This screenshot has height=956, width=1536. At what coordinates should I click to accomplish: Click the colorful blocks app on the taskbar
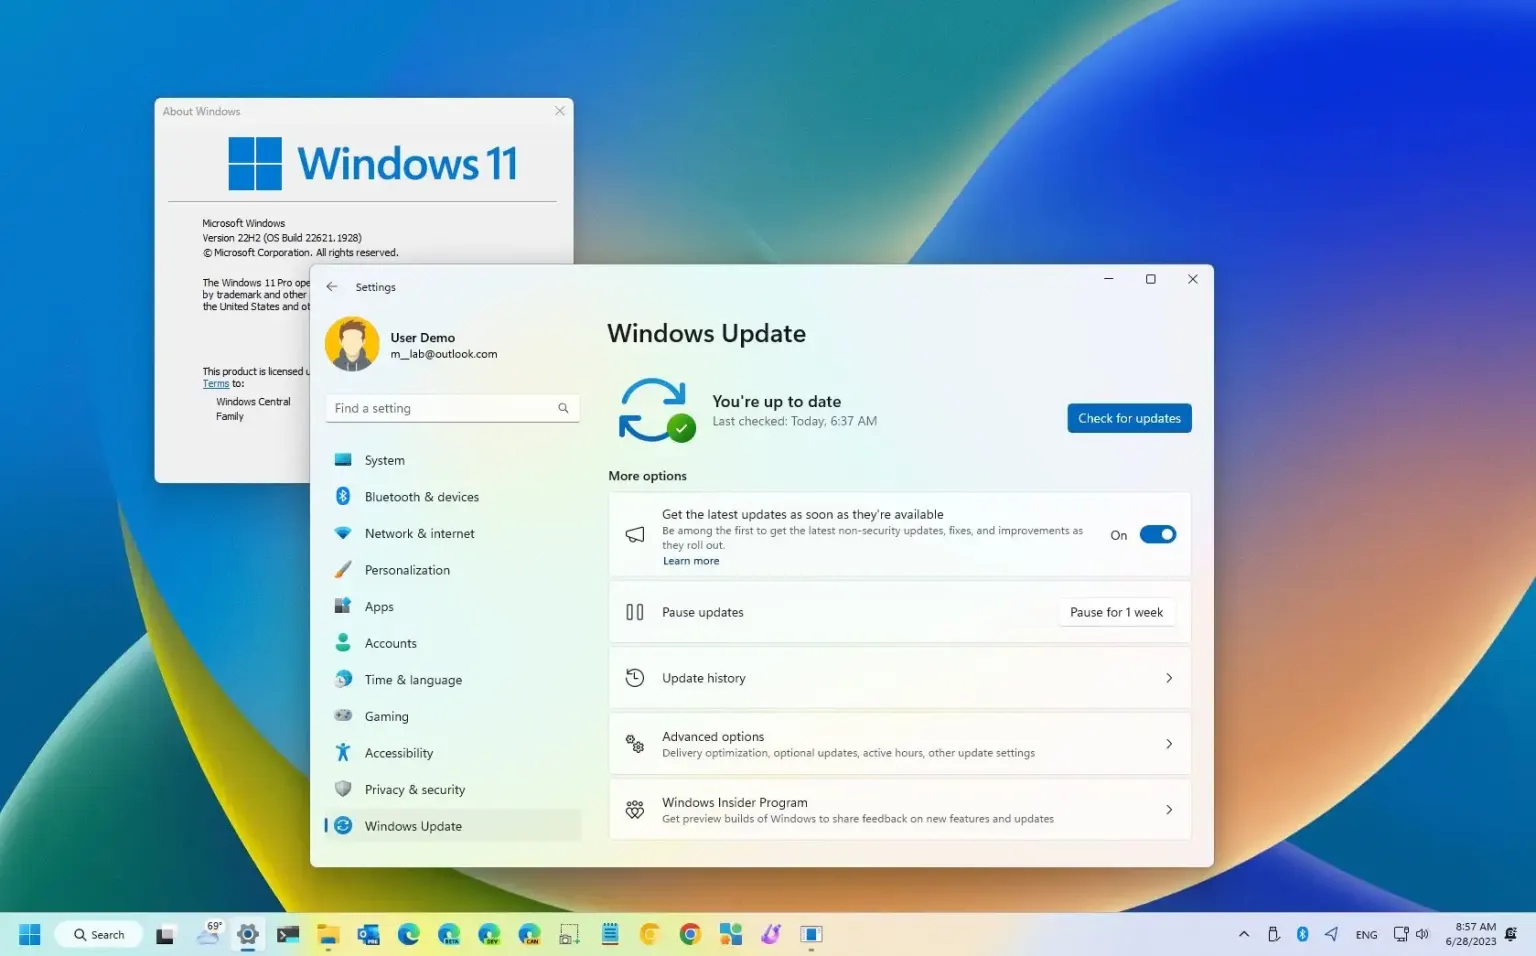point(731,935)
